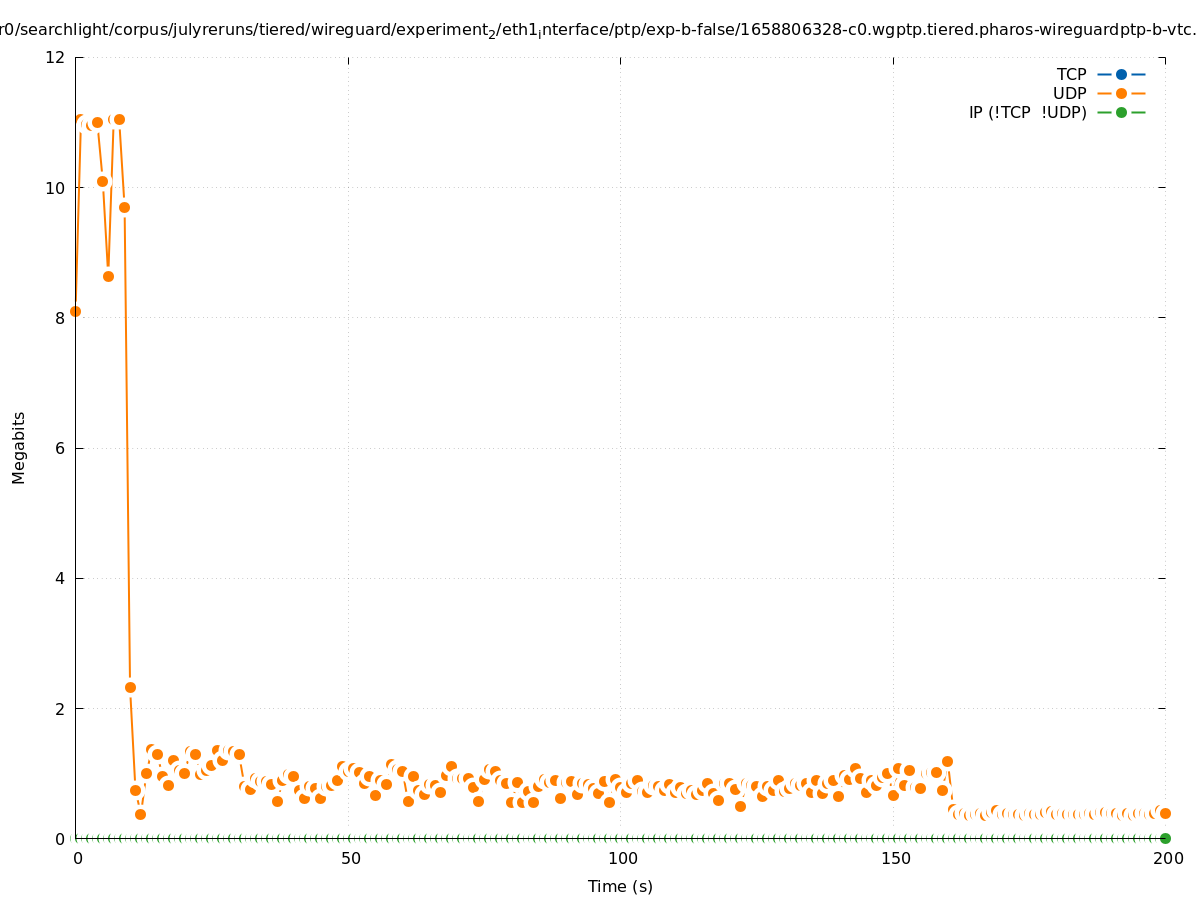Select the UDP dip point near 8.6 Megabits
This screenshot has width=1197, height=900.
(x=108, y=276)
